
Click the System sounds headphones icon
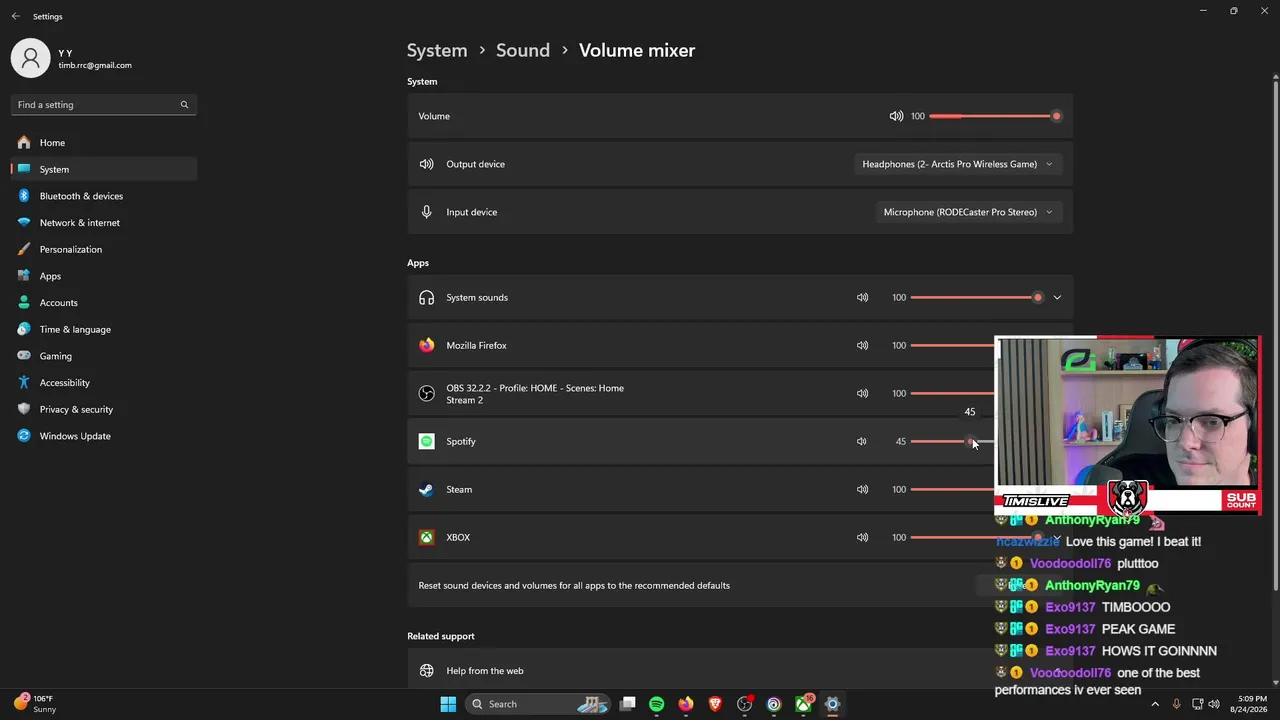(x=427, y=297)
